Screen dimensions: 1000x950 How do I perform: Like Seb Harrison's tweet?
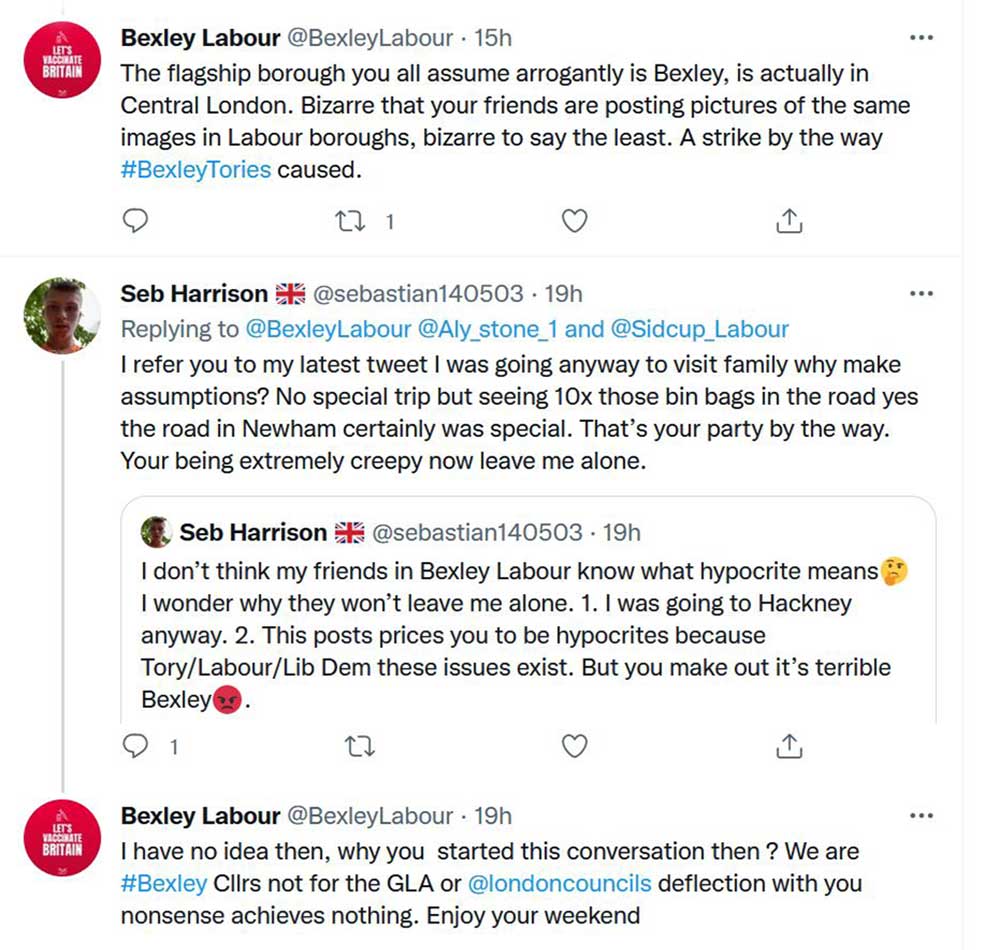click(574, 745)
